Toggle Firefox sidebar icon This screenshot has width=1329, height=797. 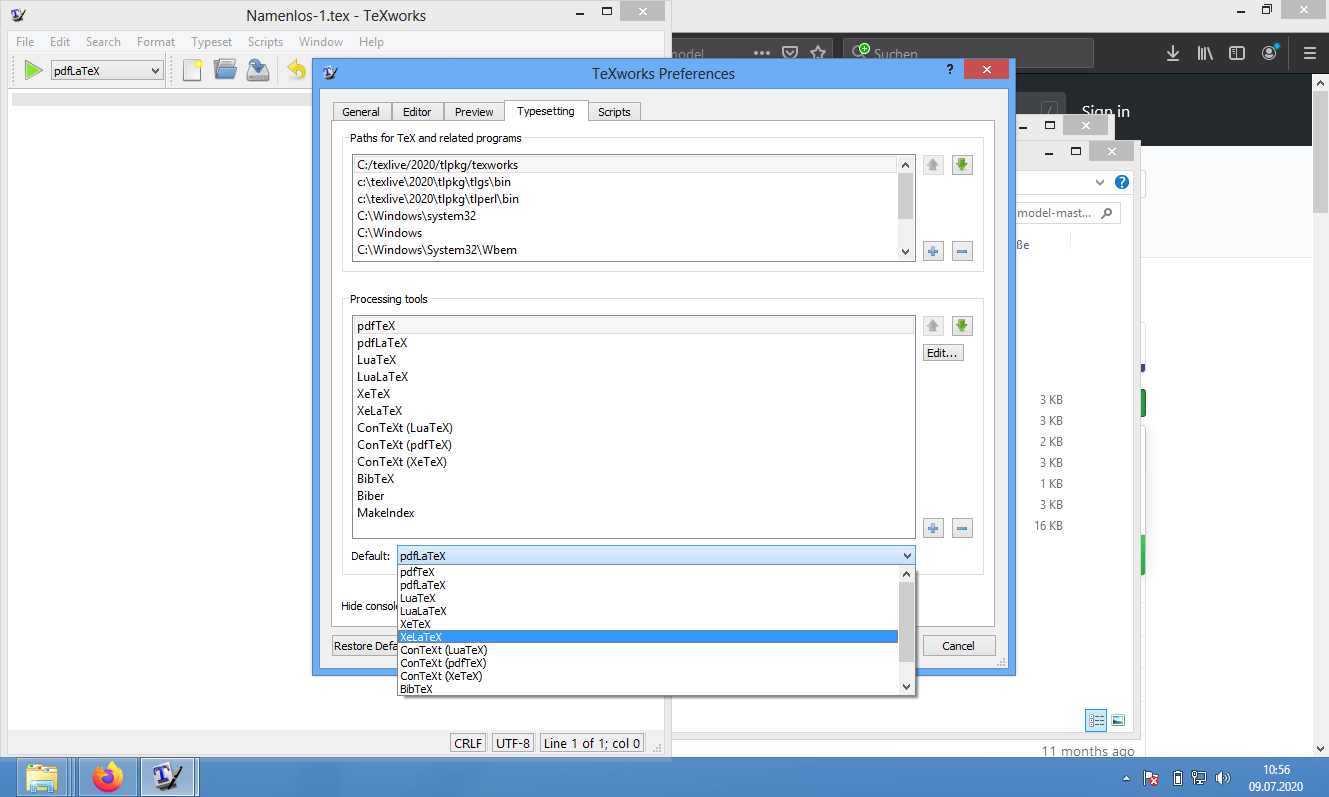pyautogui.click(x=1237, y=53)
